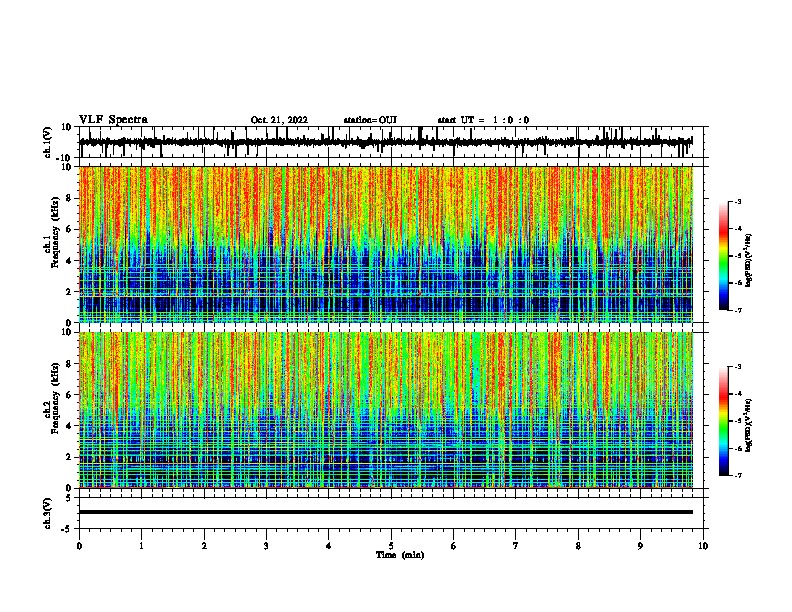Click the ch.2 spectrogram color scale bar

pos(724,421)
